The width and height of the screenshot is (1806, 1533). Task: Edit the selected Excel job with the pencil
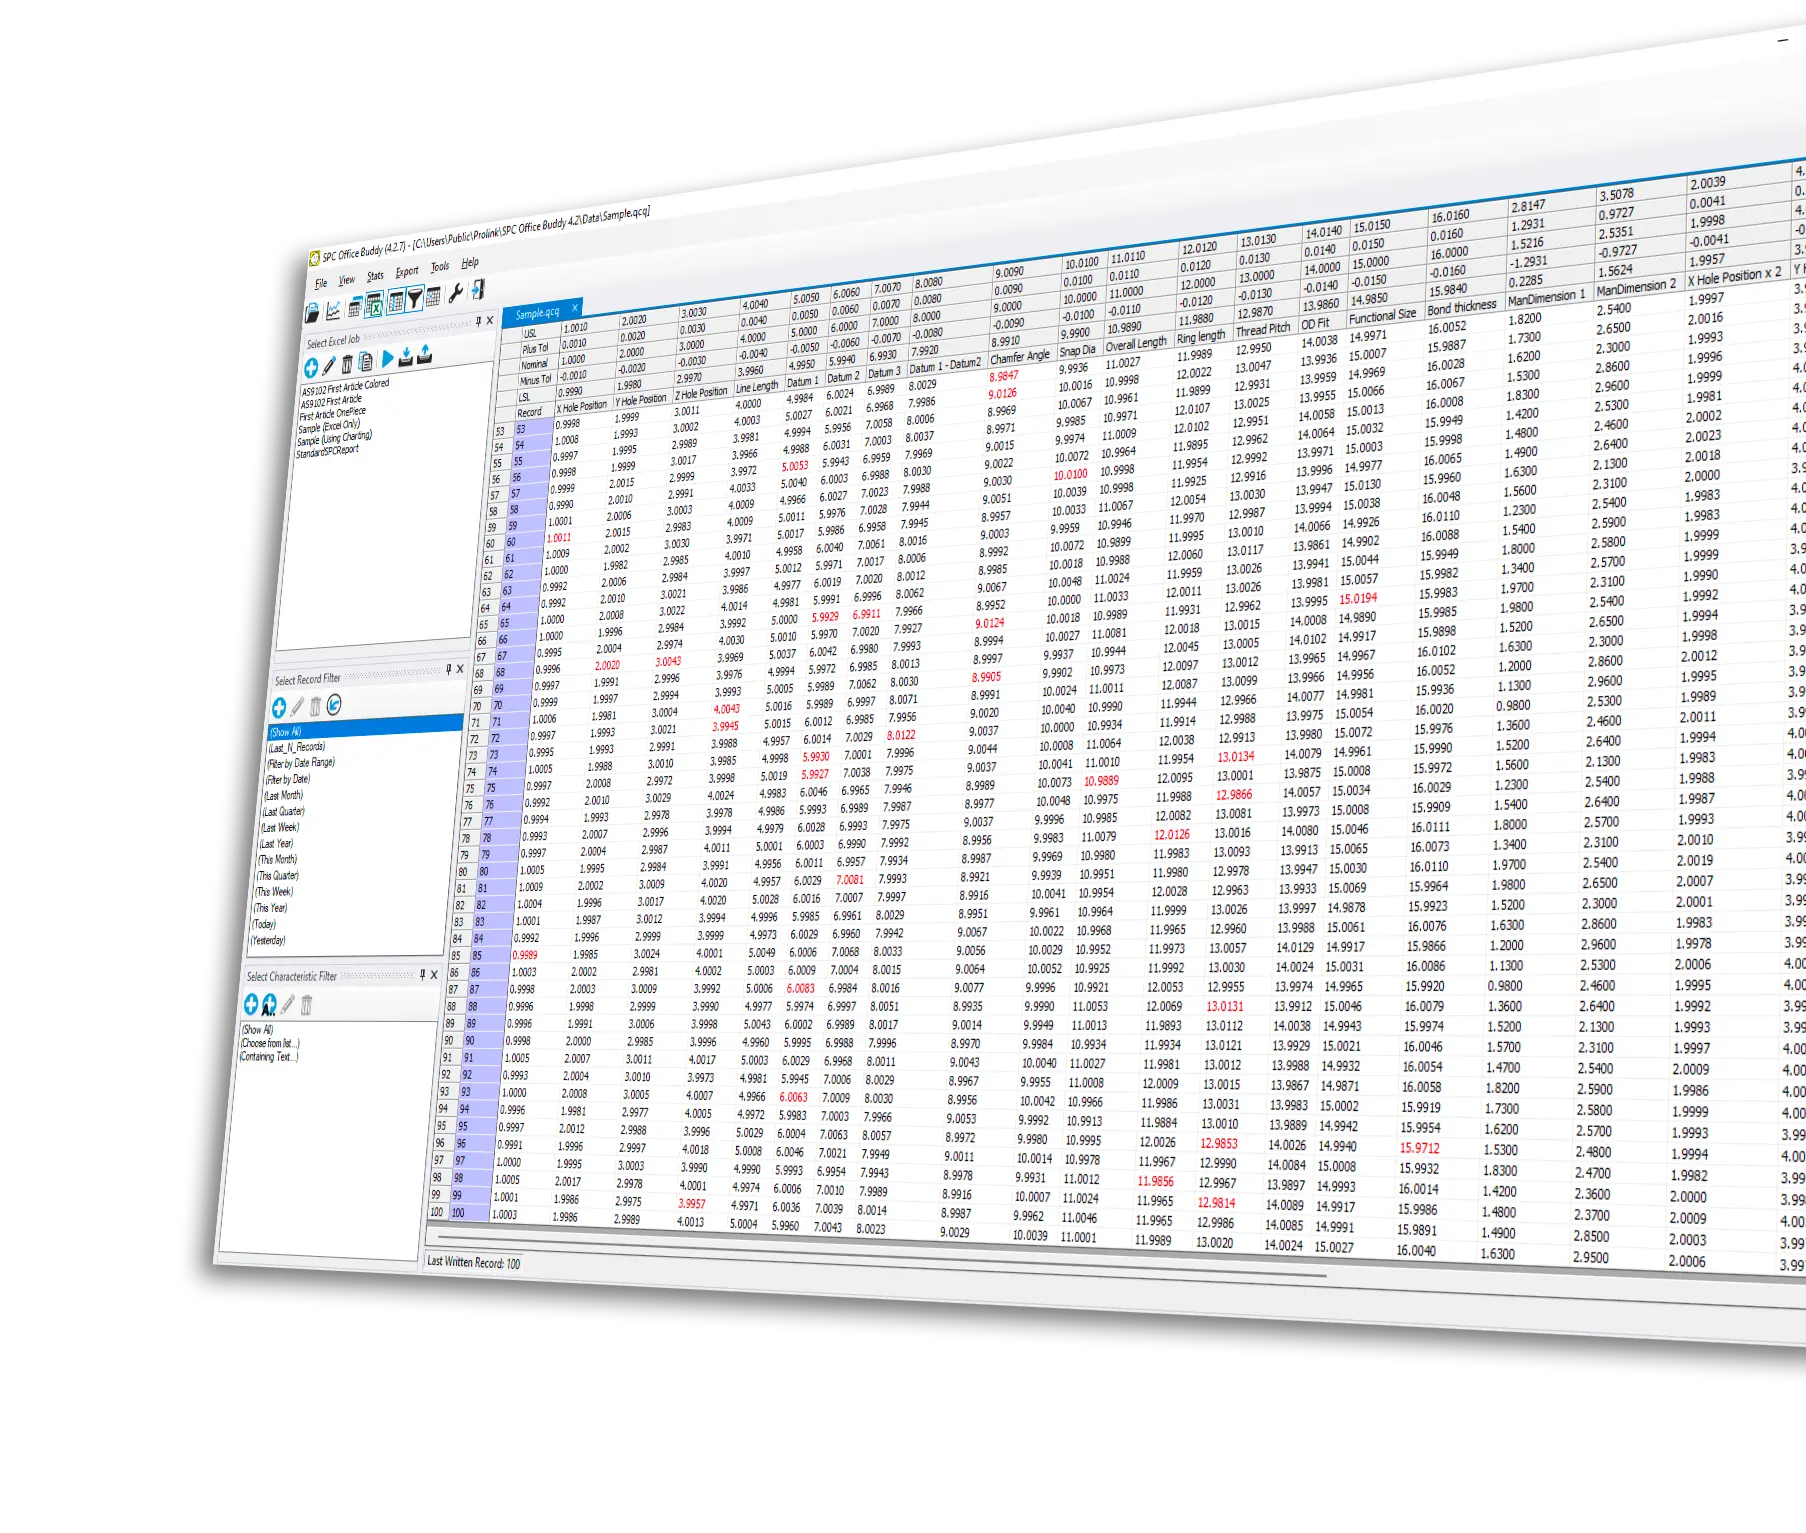pyautogui.click(x=329, y=366)
